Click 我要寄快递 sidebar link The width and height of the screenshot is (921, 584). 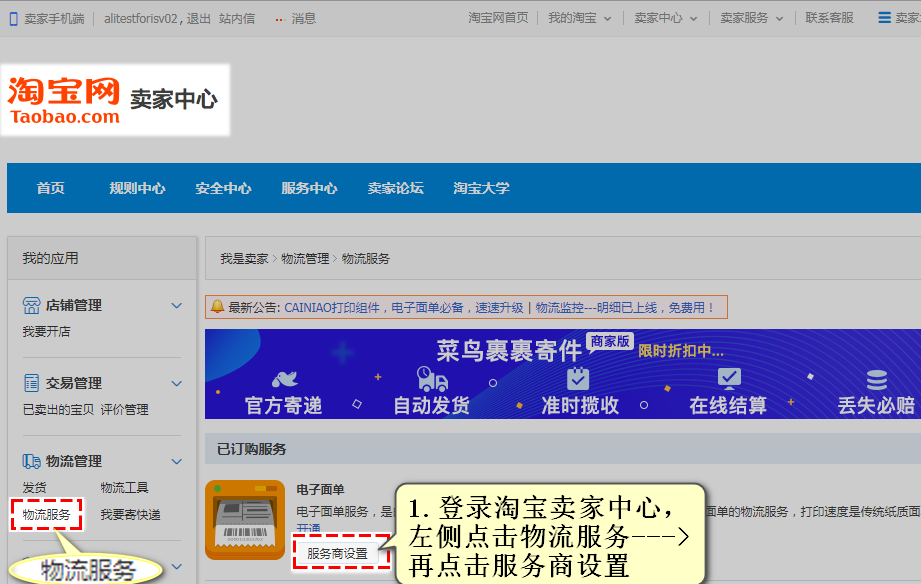click(x=130, y=515)
